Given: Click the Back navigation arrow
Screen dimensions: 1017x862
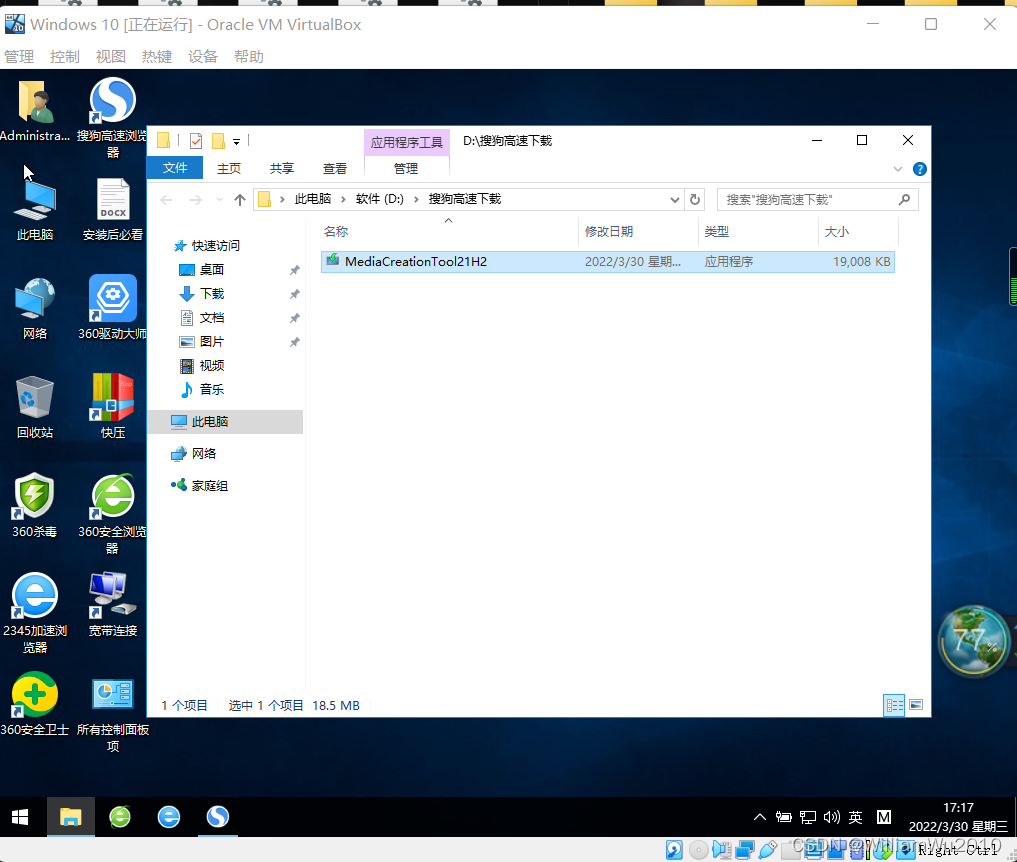Looking at the screenshot, I should coord(166,200).
